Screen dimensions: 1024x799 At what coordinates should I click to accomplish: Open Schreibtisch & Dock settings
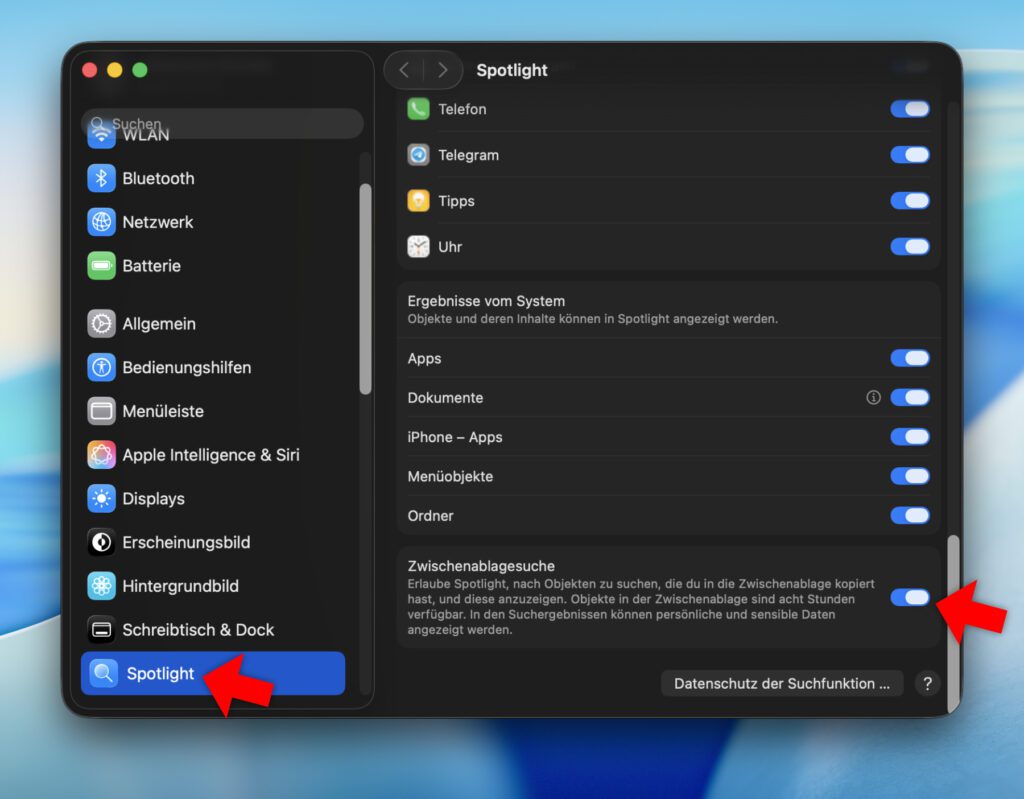[x=197, y=630]
